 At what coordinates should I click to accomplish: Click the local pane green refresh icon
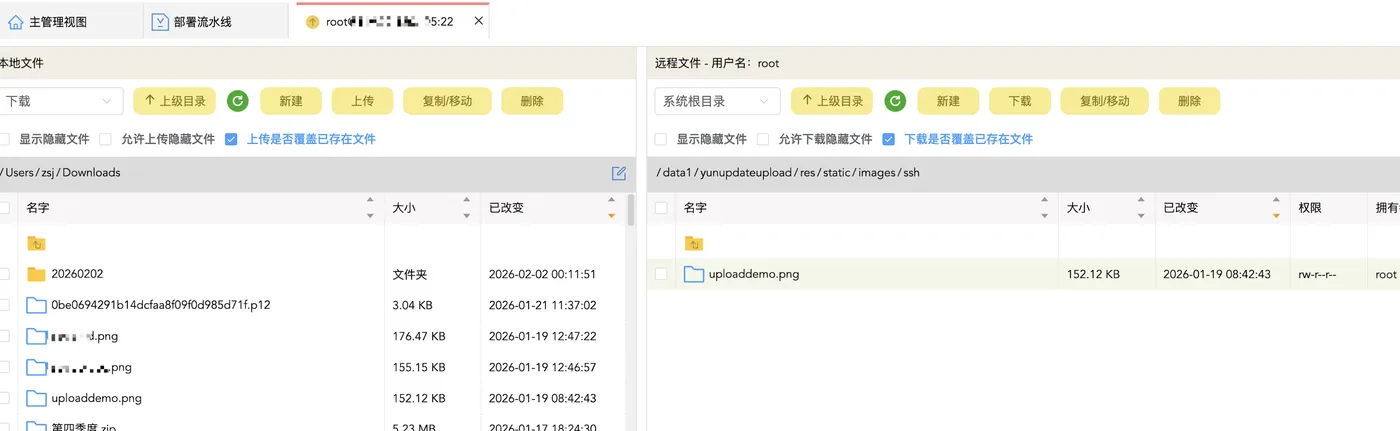click(x=238, y=101)
